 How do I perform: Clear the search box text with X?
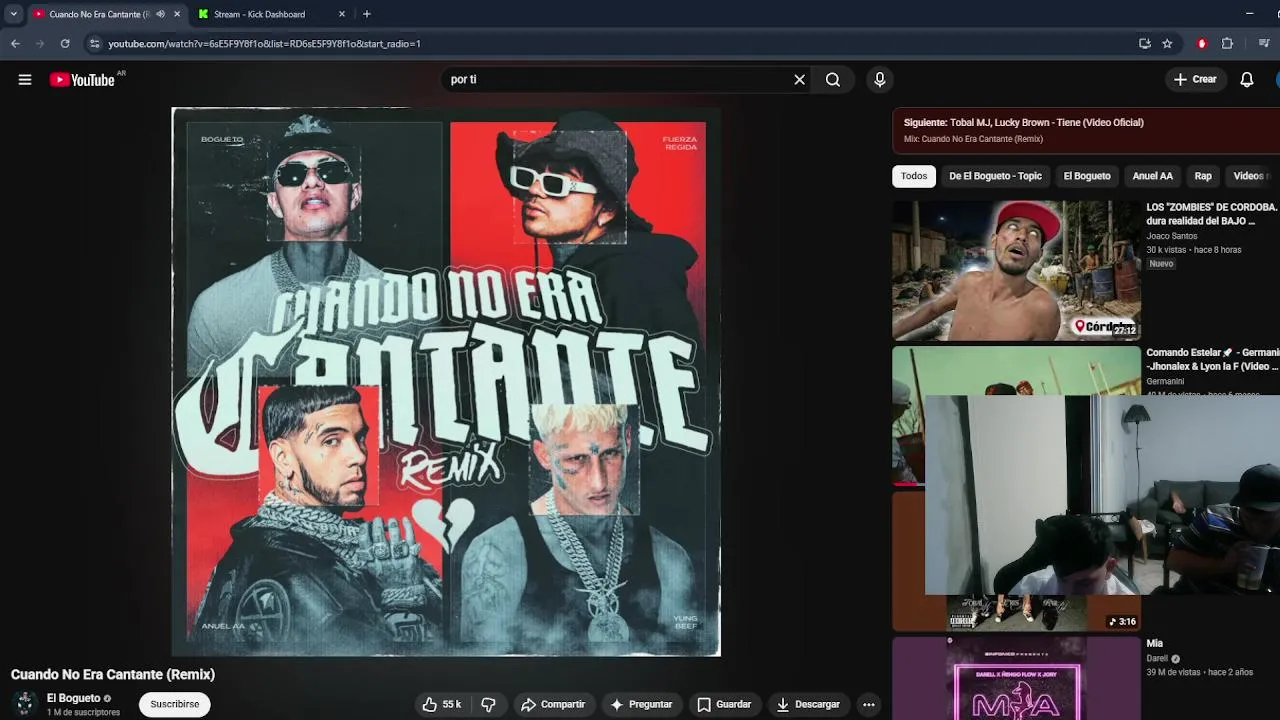click(799, 80)
